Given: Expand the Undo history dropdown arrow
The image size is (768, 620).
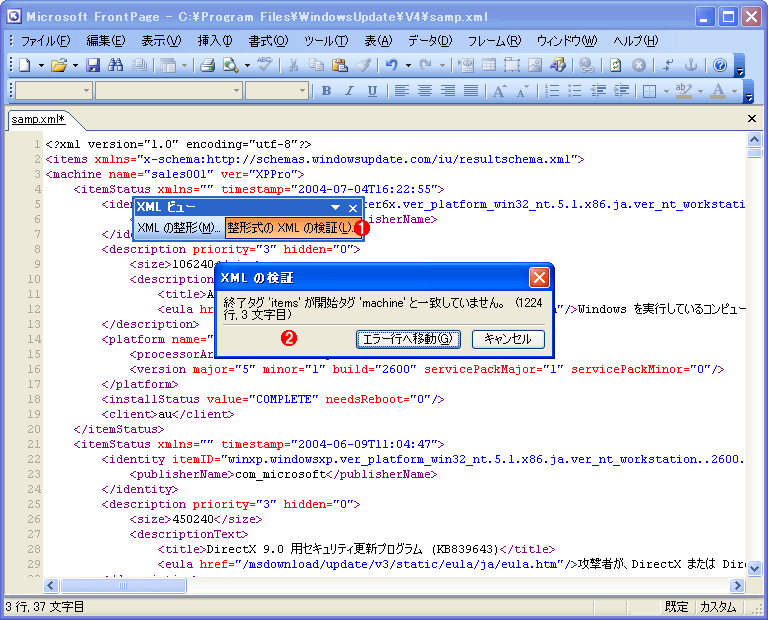Looking at the screenshot, I should pyautogui.click(x=408, y=65).
